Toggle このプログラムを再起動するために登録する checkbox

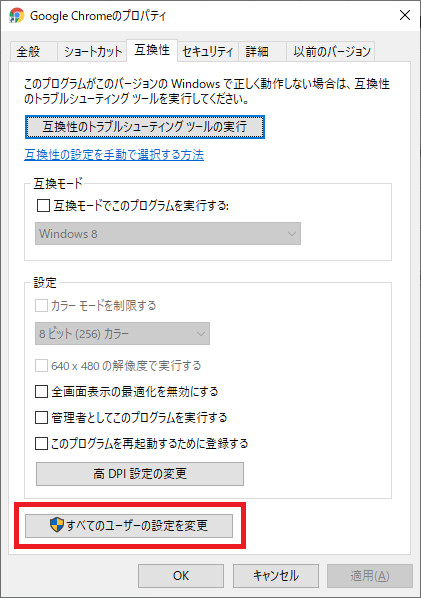[42, 444]
